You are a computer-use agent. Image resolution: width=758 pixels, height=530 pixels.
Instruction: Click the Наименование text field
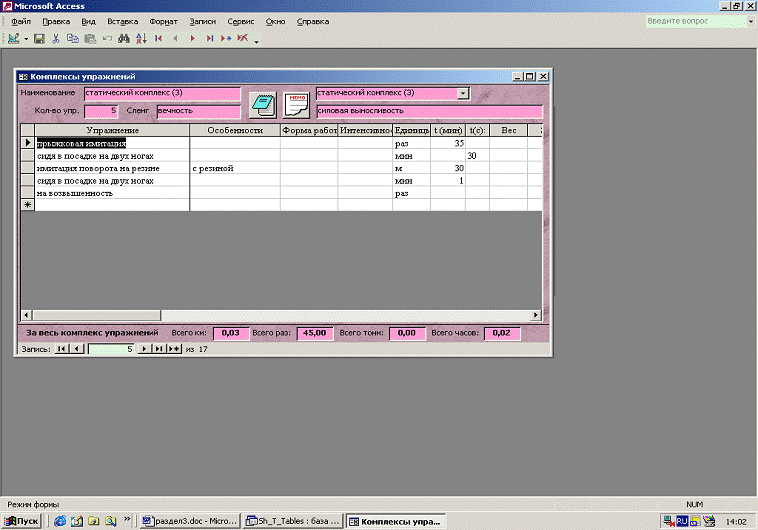click(162, 93)
